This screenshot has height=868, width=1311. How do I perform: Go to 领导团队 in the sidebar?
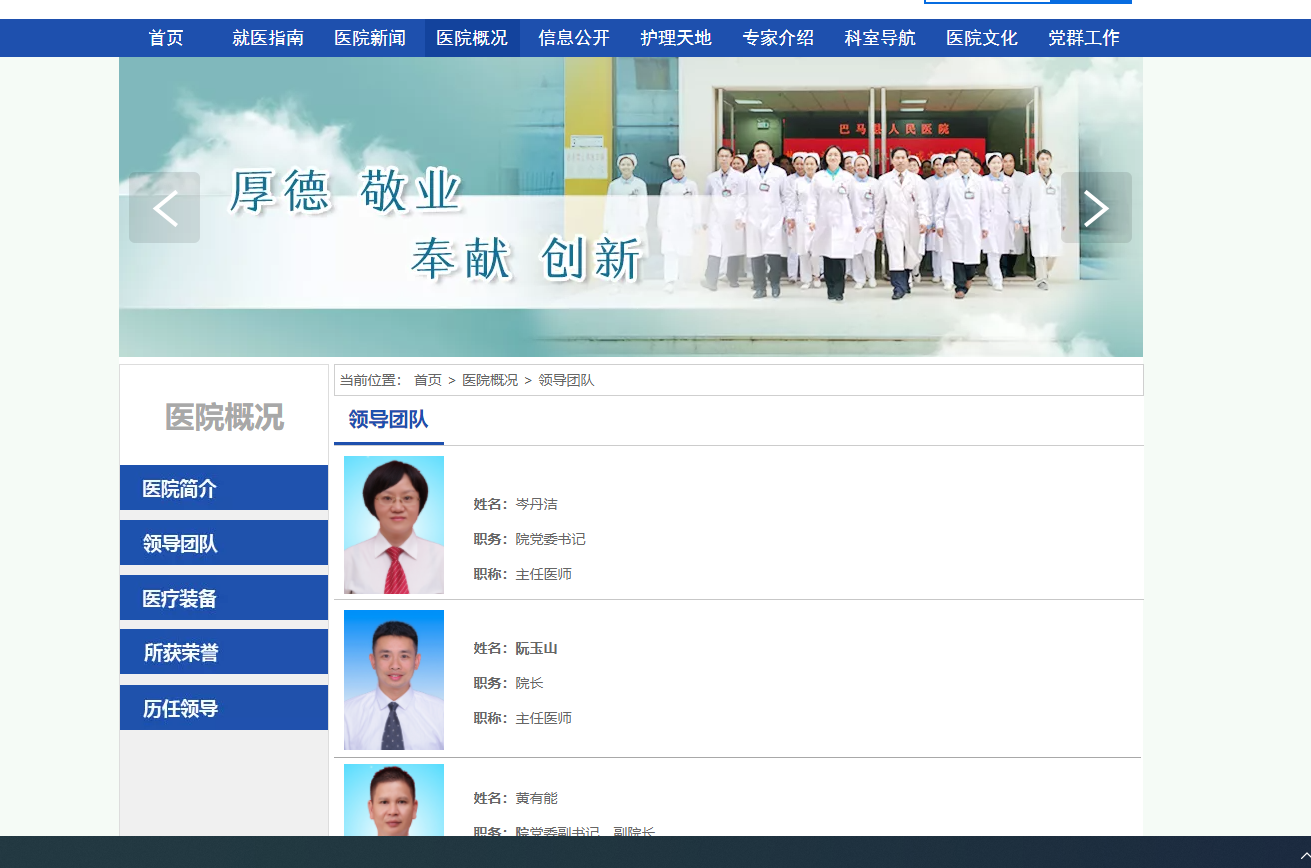point(224,543)
